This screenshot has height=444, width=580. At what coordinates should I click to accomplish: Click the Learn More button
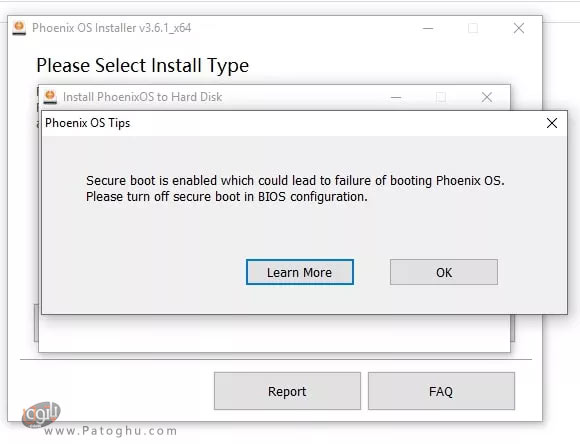point(300,272)
